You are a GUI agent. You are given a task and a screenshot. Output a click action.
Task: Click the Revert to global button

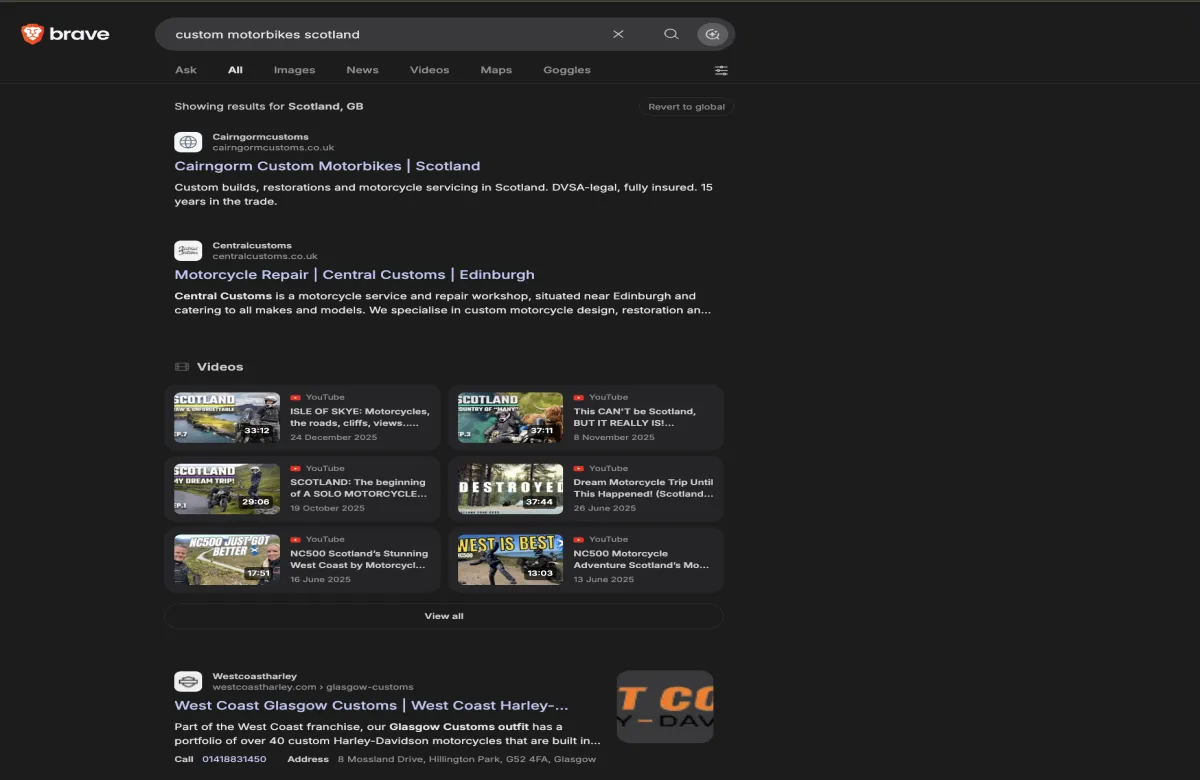[x=687, y=107]
